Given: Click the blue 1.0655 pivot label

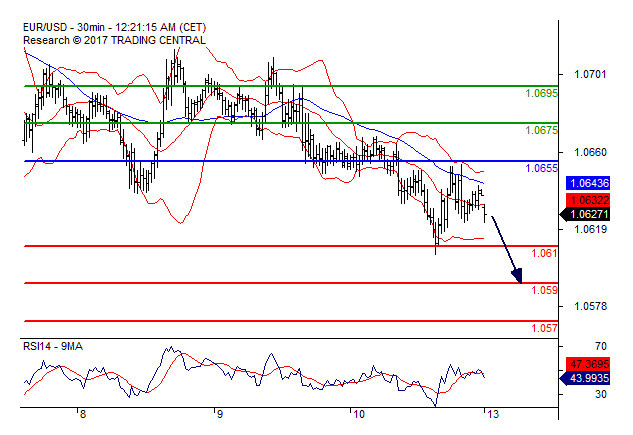Looking at the screenshot, I should (x=541, y=168).
